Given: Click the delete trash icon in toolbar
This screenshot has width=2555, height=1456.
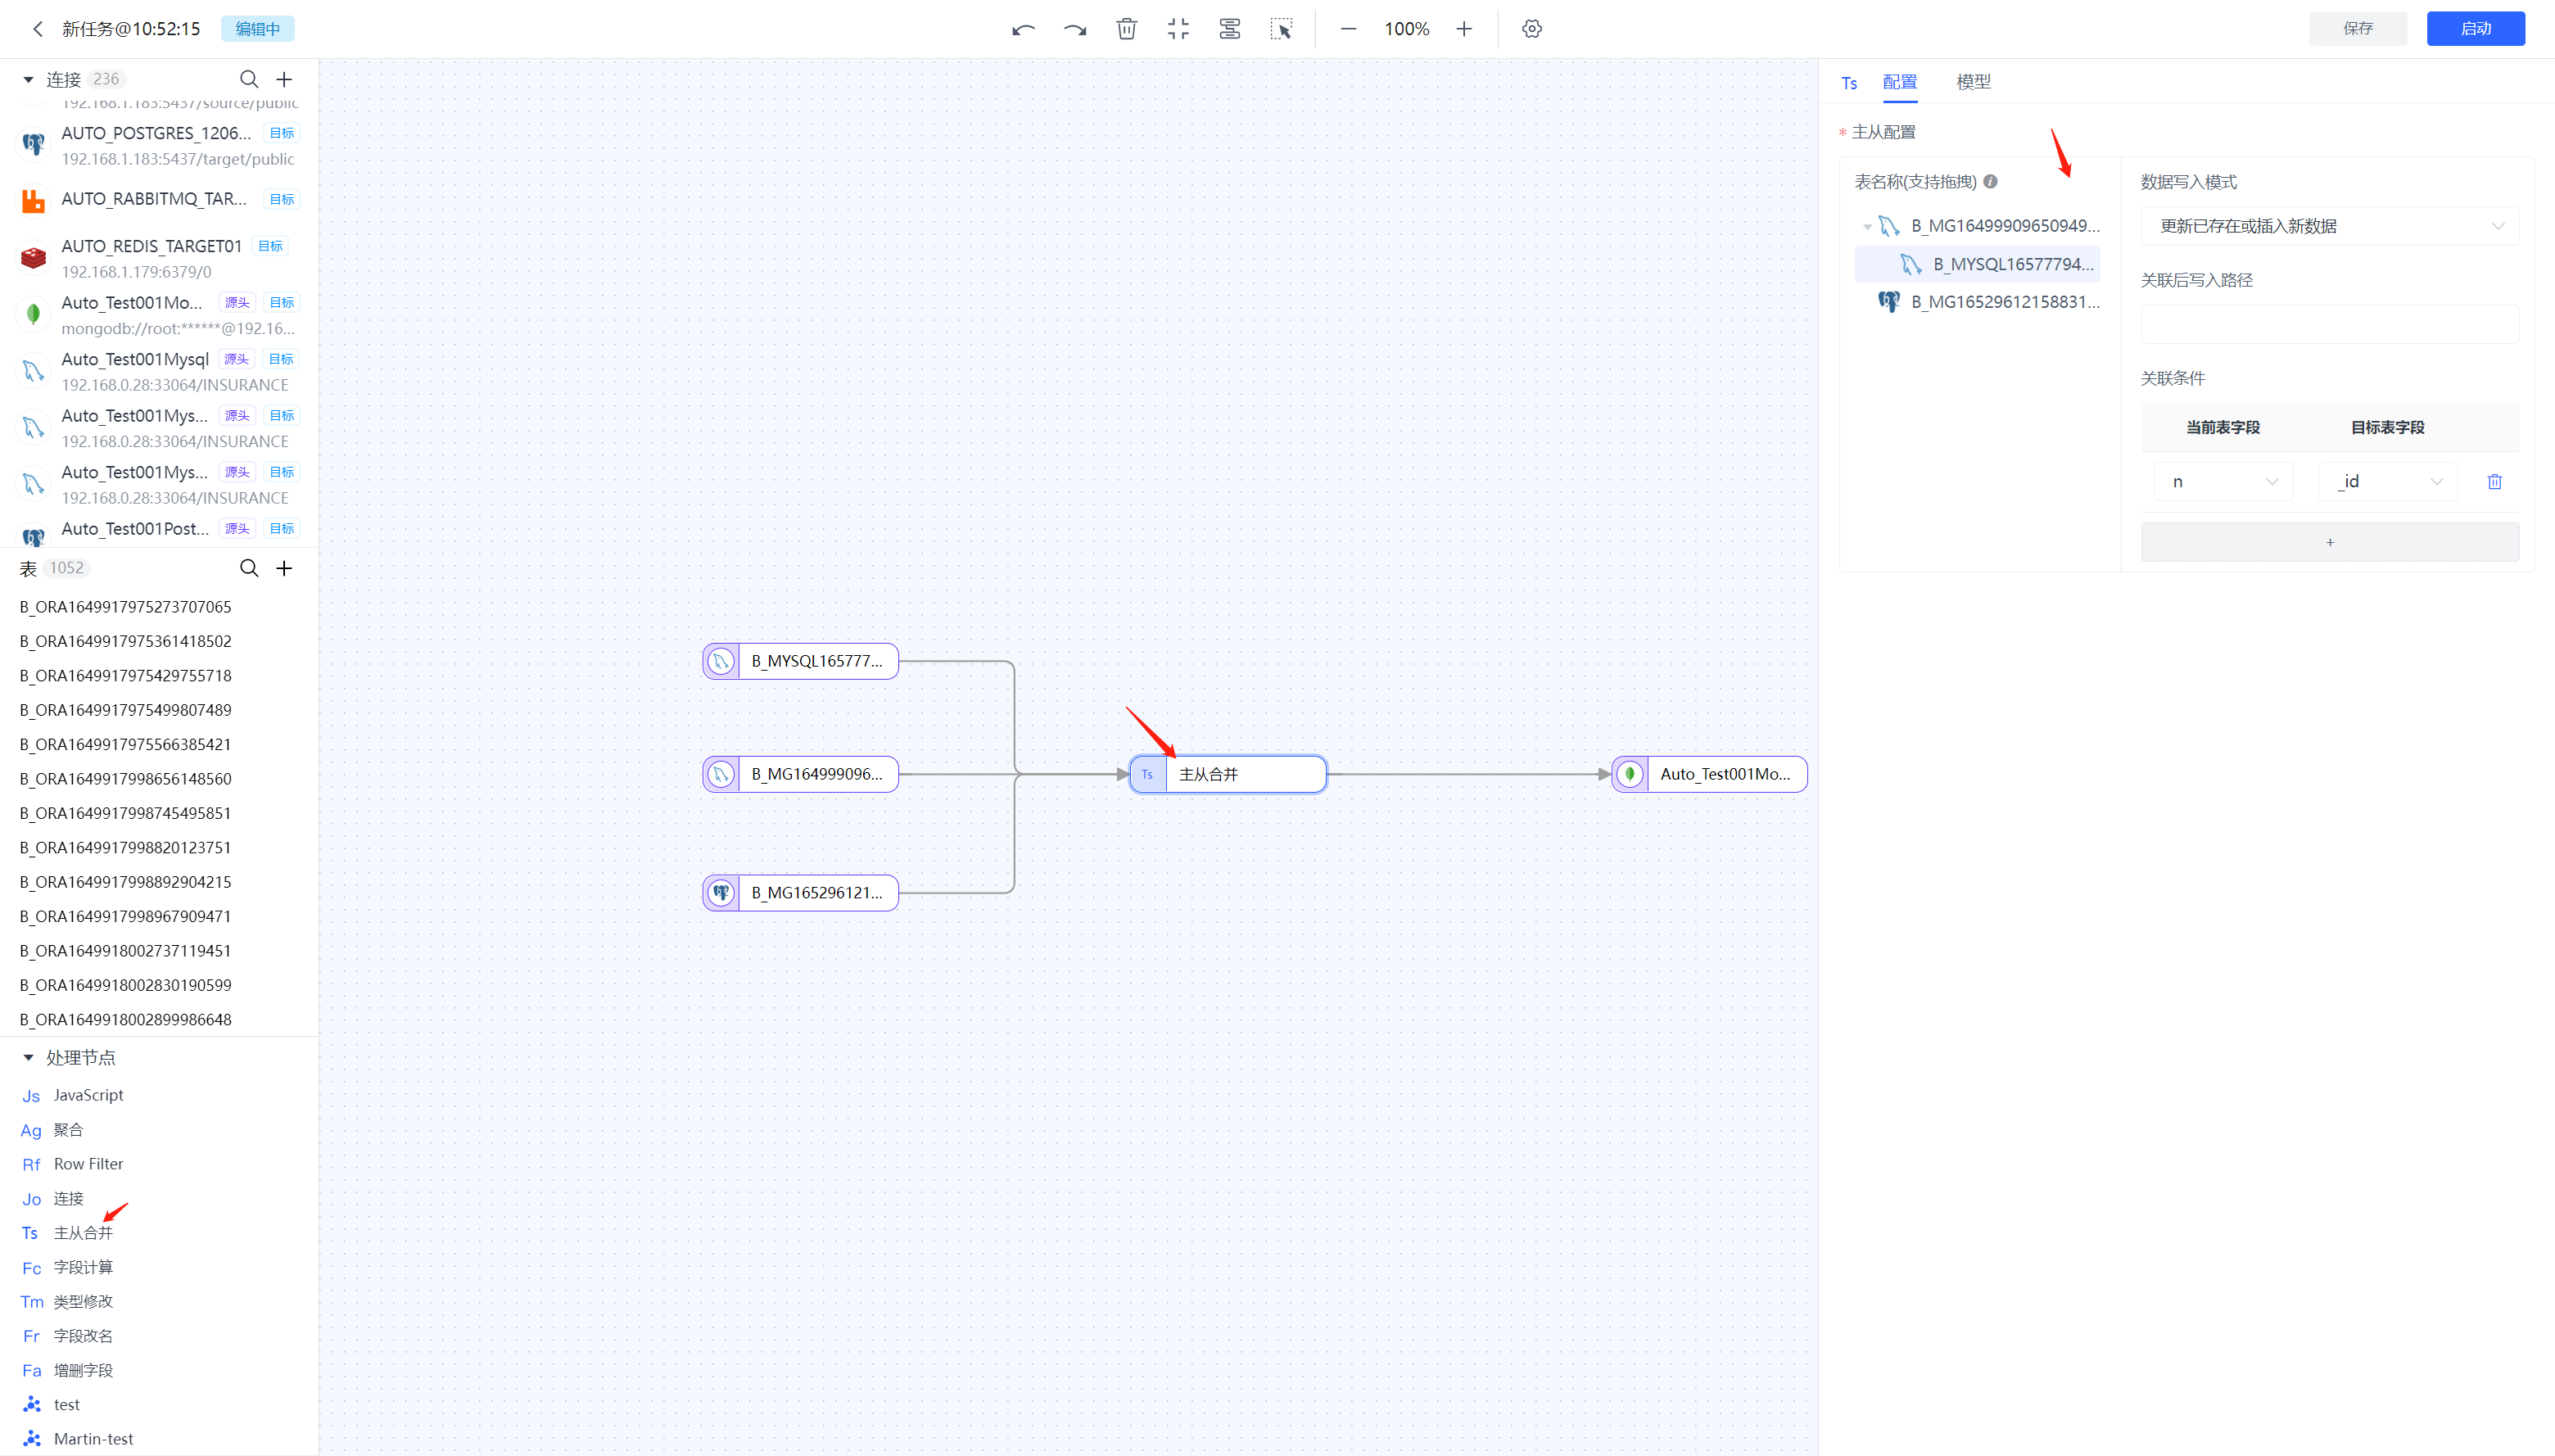Looking at the screenshot, I should (x=1126, y=29).
